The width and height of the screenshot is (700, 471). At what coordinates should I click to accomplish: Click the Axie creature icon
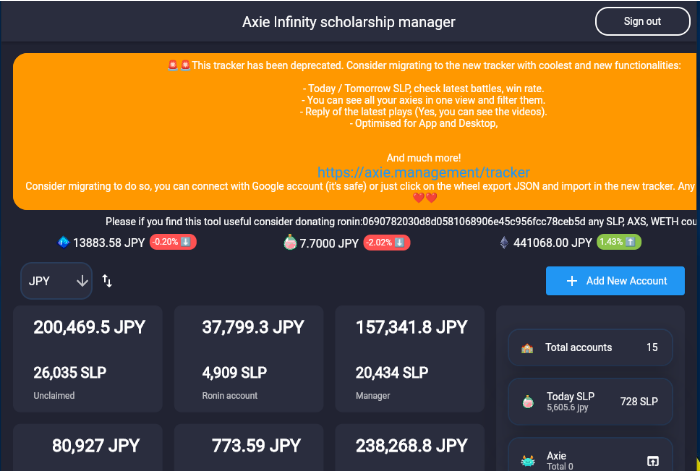point(527,460)
